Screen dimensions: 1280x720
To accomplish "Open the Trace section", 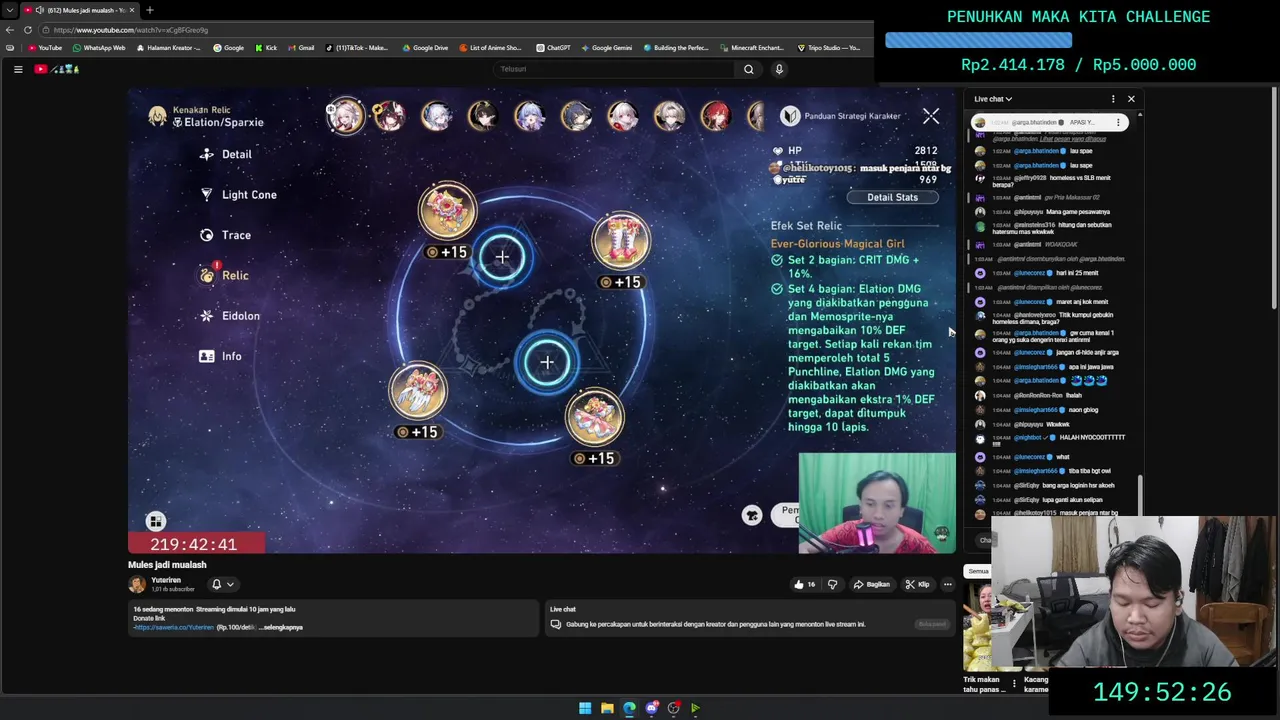I will [x=226, y=235].
